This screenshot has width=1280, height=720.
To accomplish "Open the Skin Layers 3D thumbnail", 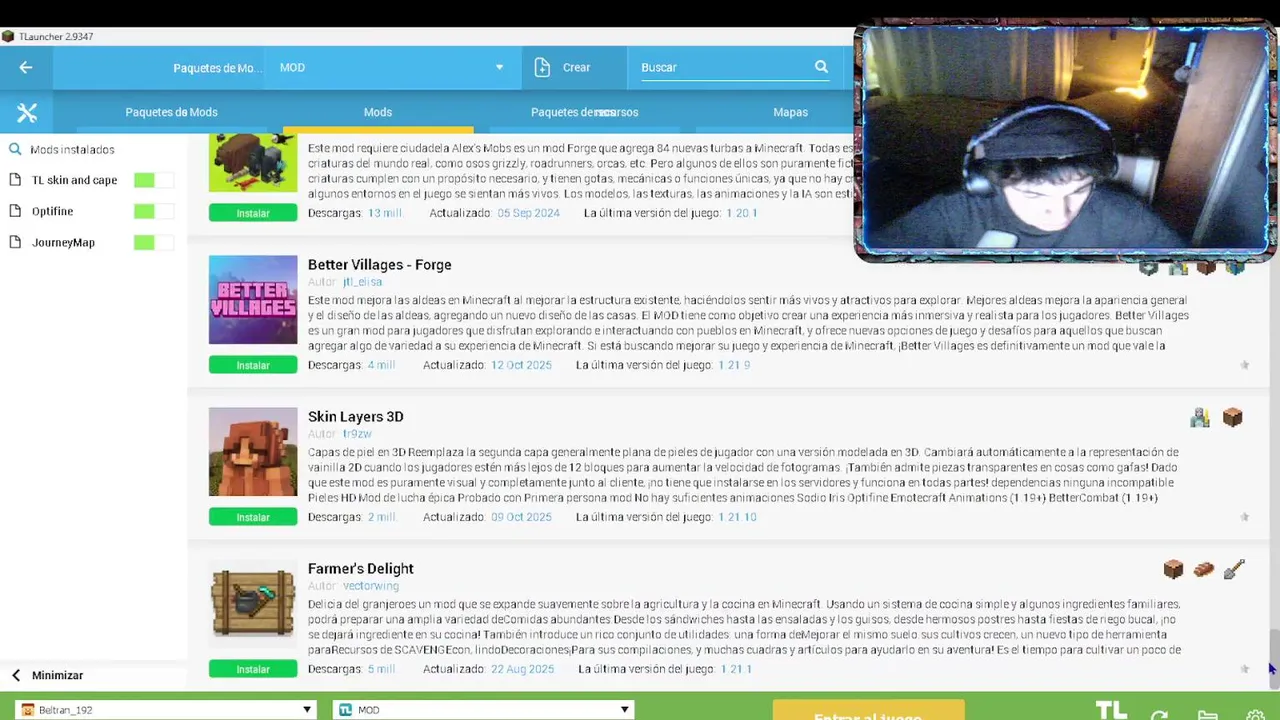I will tap(253, 452).
